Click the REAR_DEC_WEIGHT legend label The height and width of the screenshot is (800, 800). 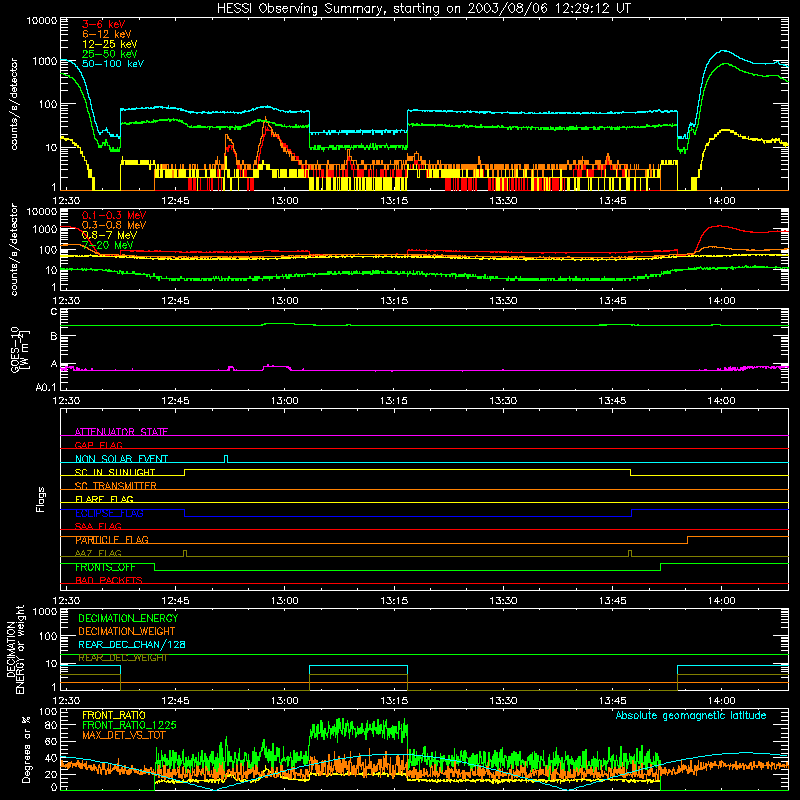click(122, 658)
